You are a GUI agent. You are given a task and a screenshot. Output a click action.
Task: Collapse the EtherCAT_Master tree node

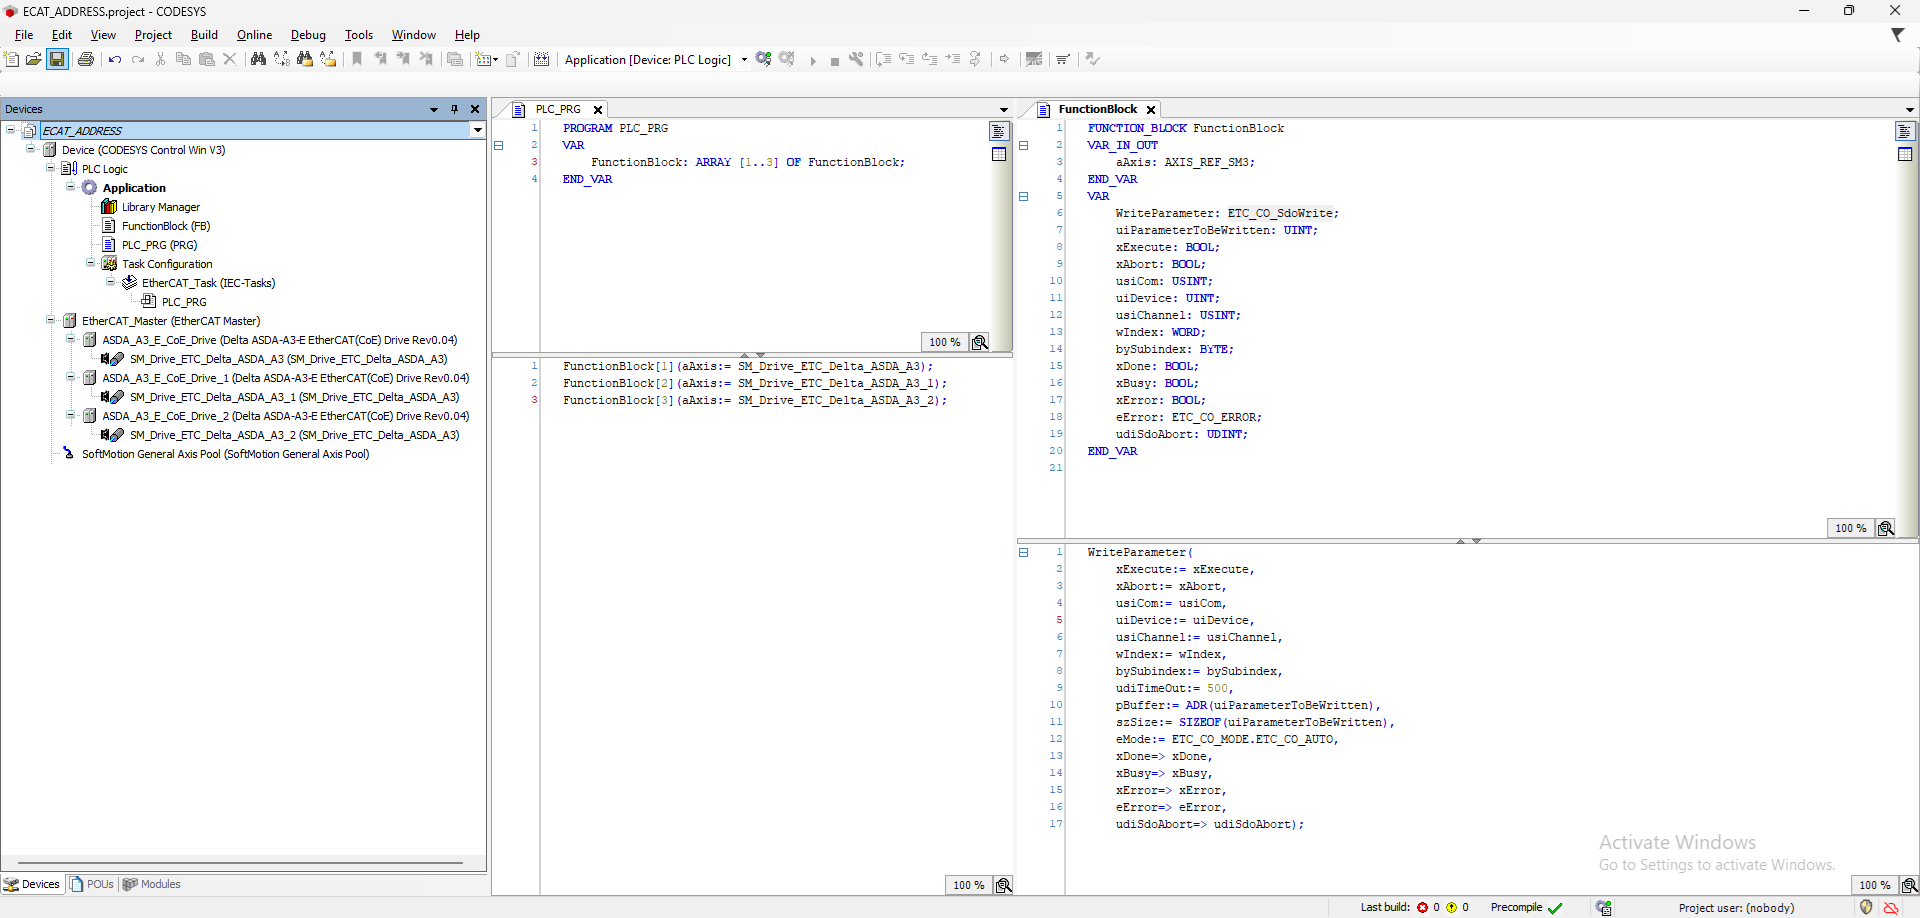pos(51,321)
